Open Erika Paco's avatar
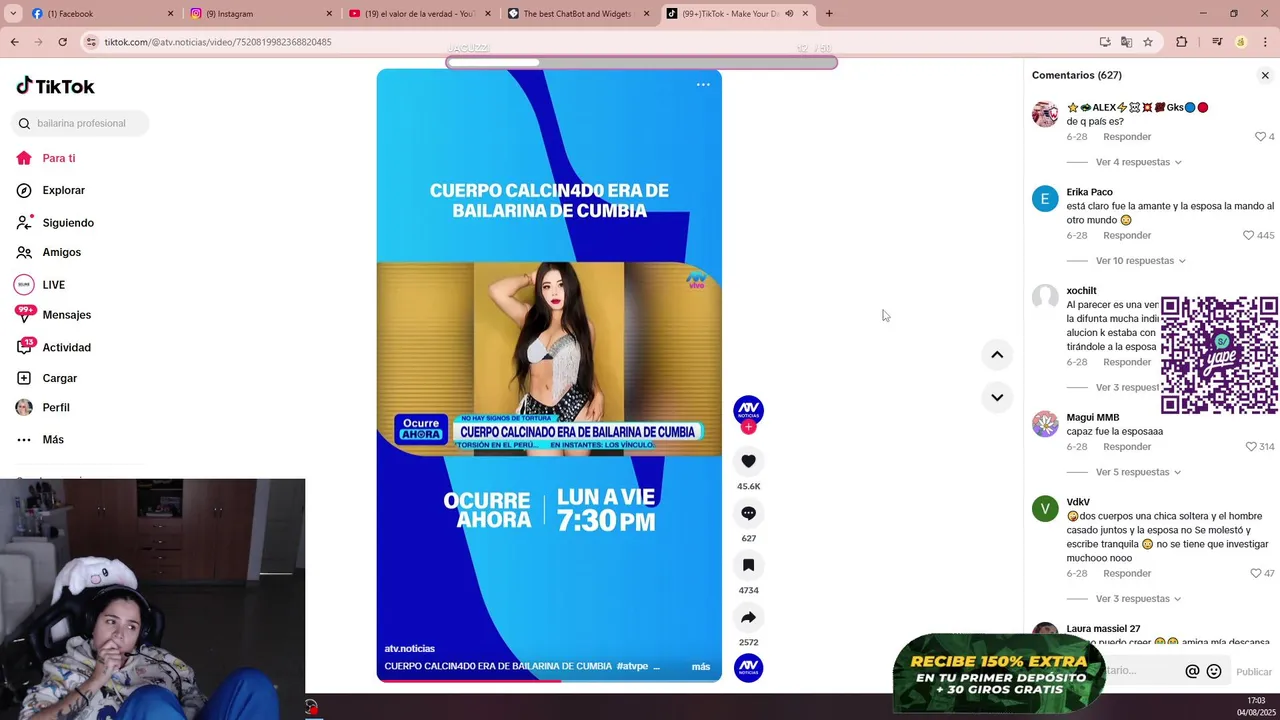 tap(1045, 199)
